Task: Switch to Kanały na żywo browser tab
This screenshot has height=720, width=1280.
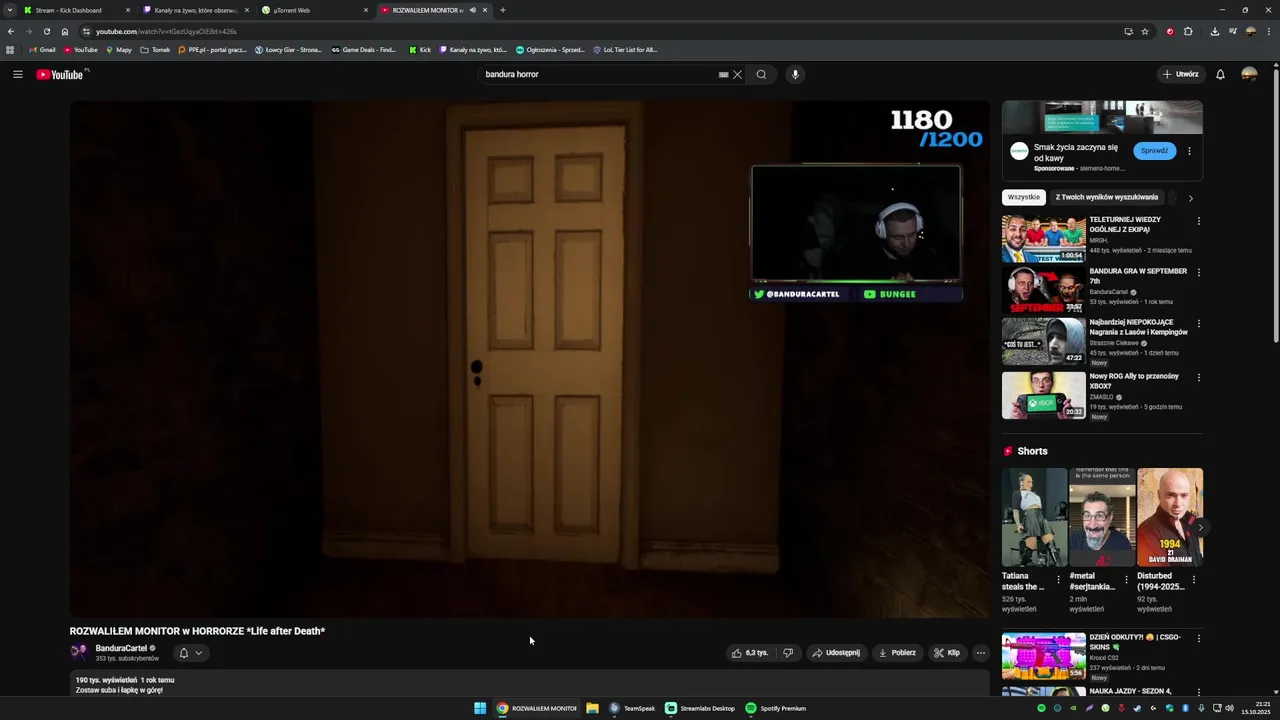Action: [x=195, y=10]
